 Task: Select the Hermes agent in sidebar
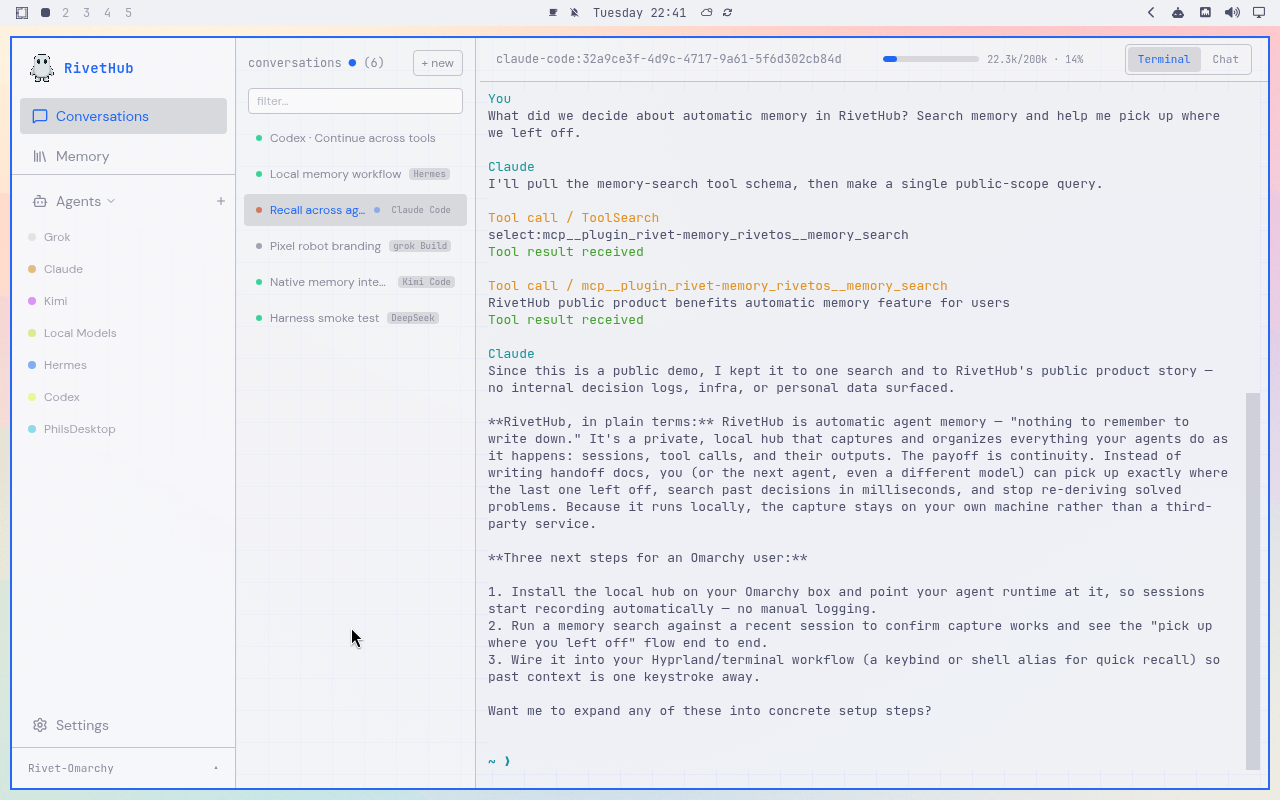123,365
